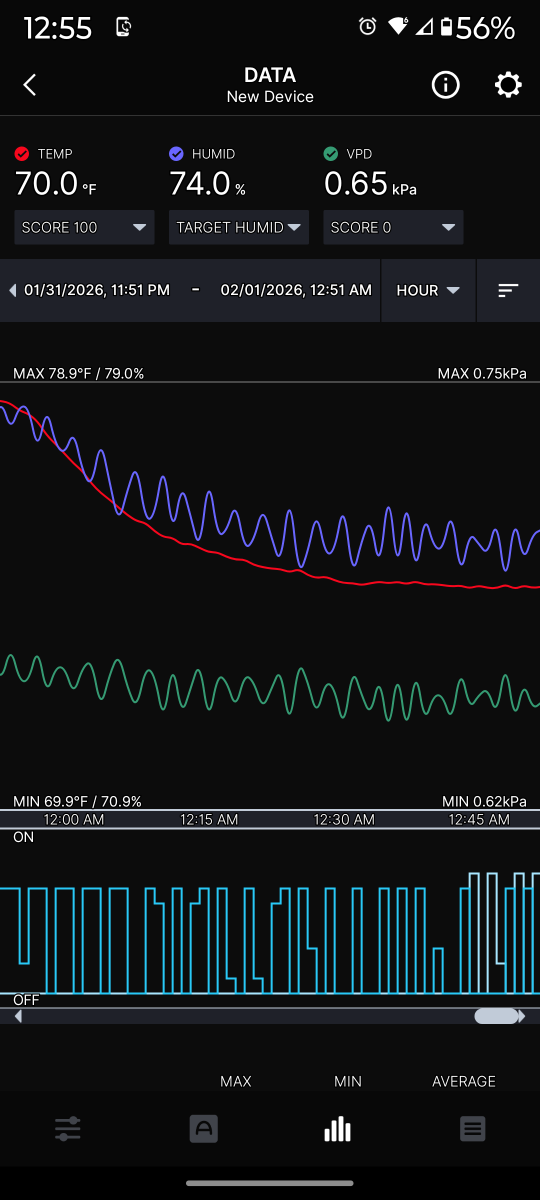Open the automation 'A' tab
Screen dimensions: 540x1200
[x=203, y=1129]
